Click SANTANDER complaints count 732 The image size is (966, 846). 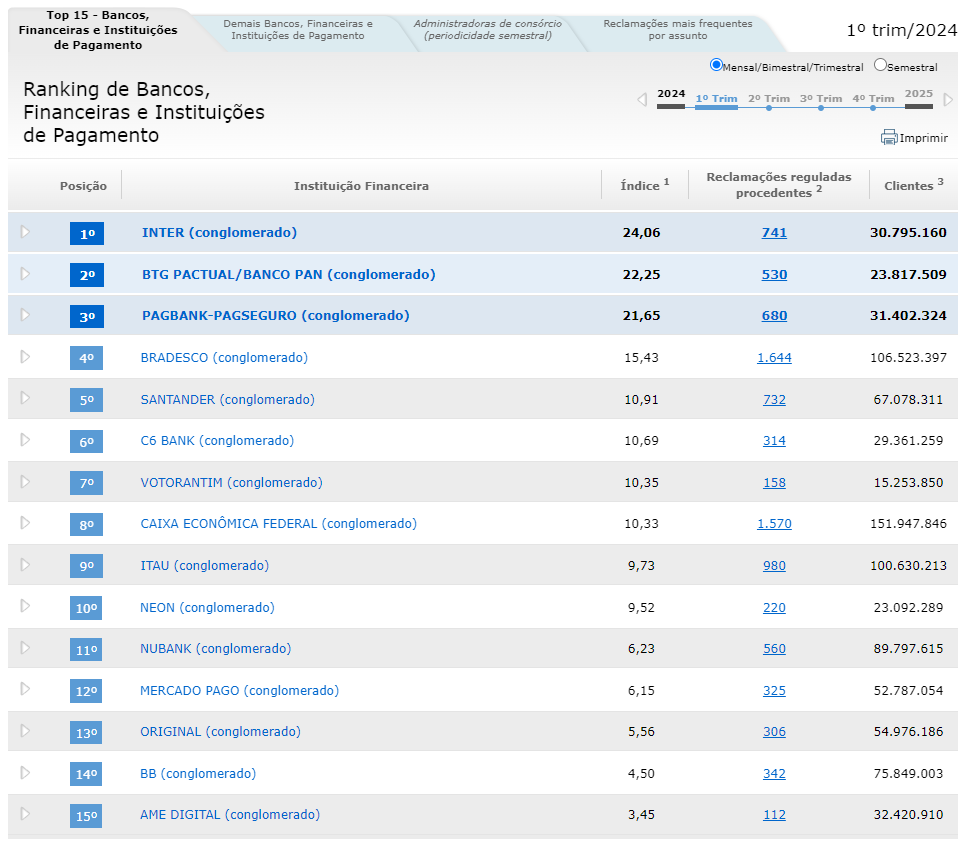[774, 399]
